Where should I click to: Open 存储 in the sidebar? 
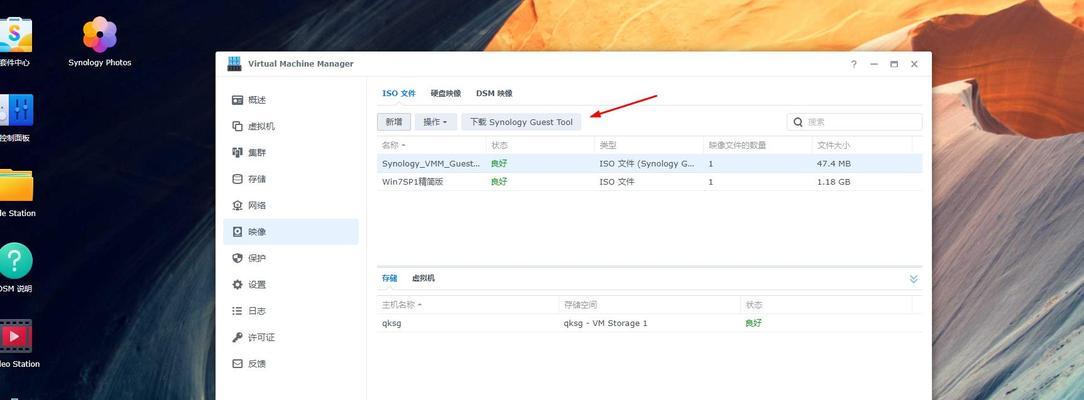coord(291,179)
